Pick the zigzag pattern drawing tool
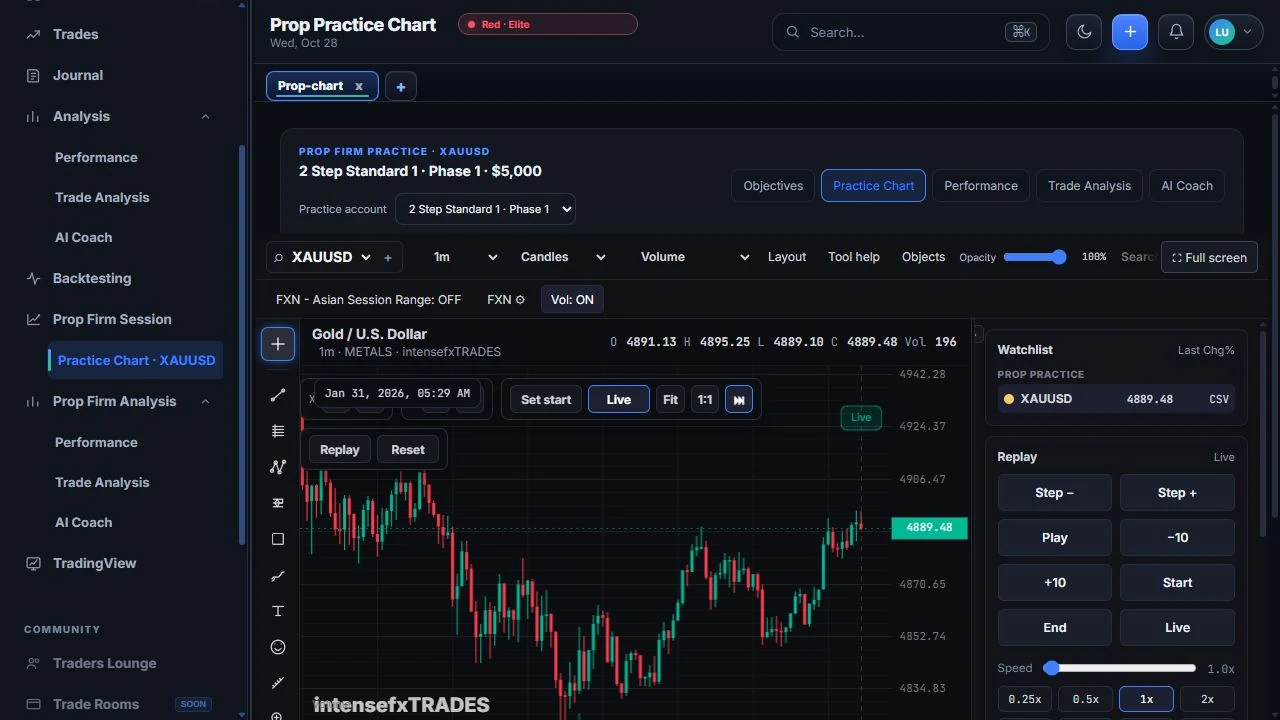Image resolution: width=1280 pixels, height=720 pixels. pyautogui.click(x=278, y=467)
